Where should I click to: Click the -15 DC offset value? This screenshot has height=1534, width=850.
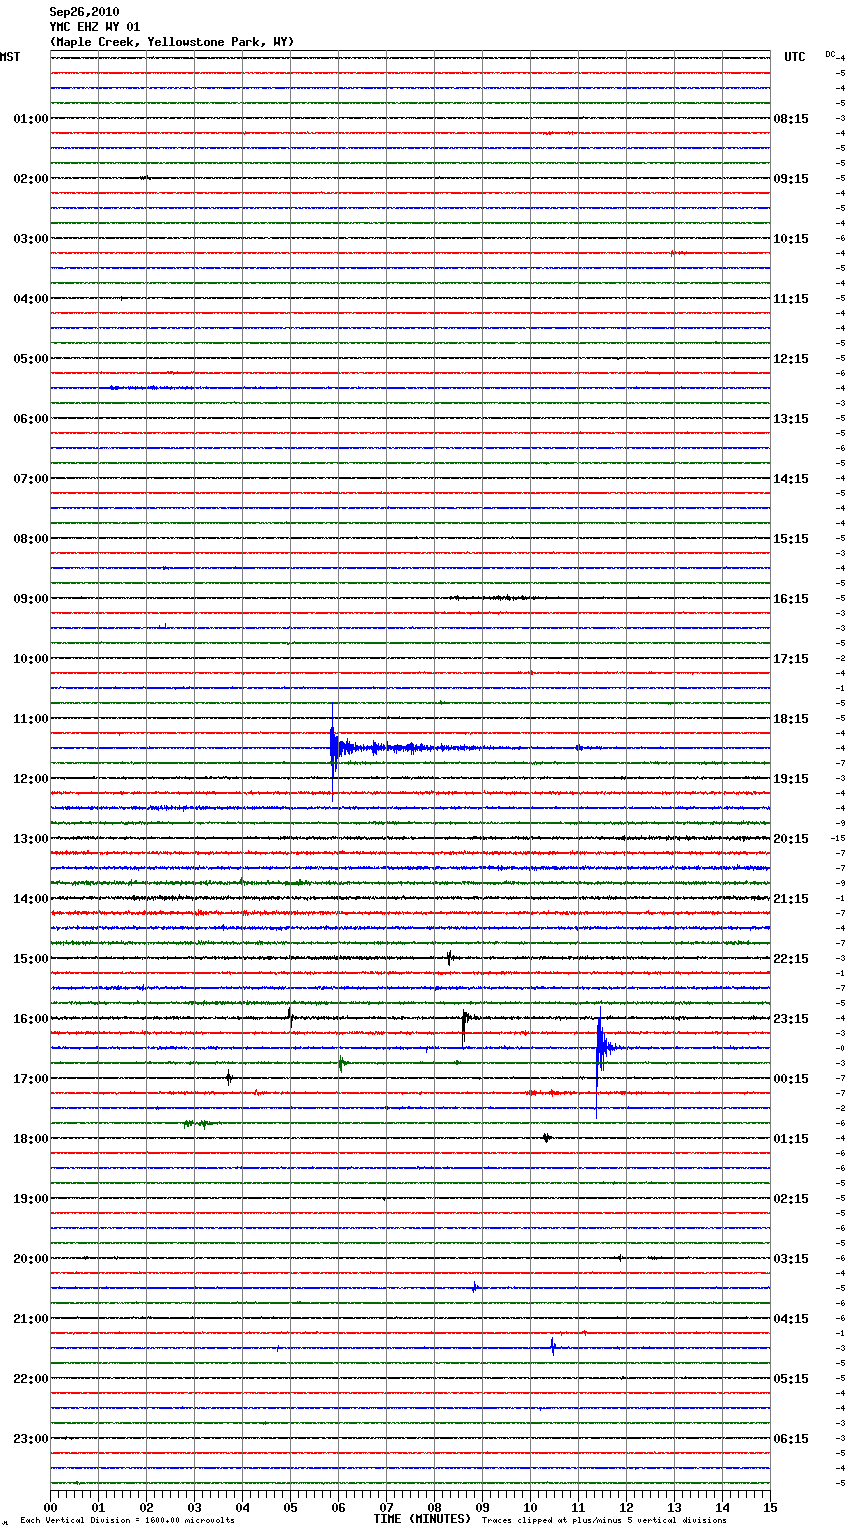[x=838, y=839]
